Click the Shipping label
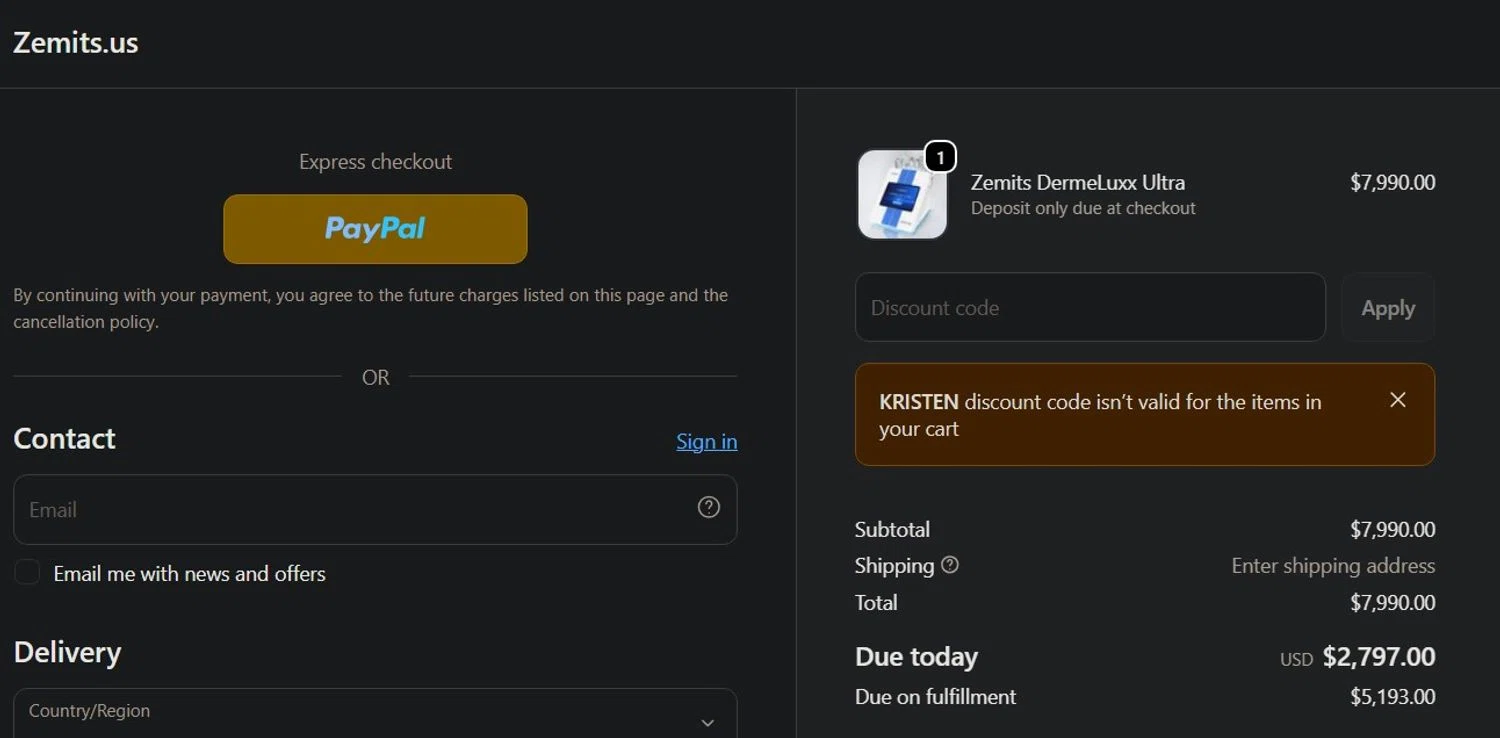 pyautogui.click(x=894, y=566)
